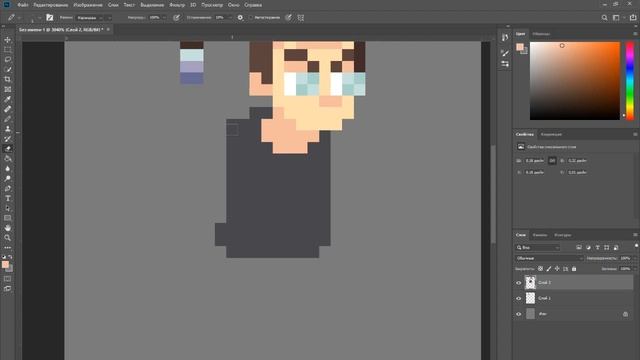Switch to the Каналы tab

(540, 235)
